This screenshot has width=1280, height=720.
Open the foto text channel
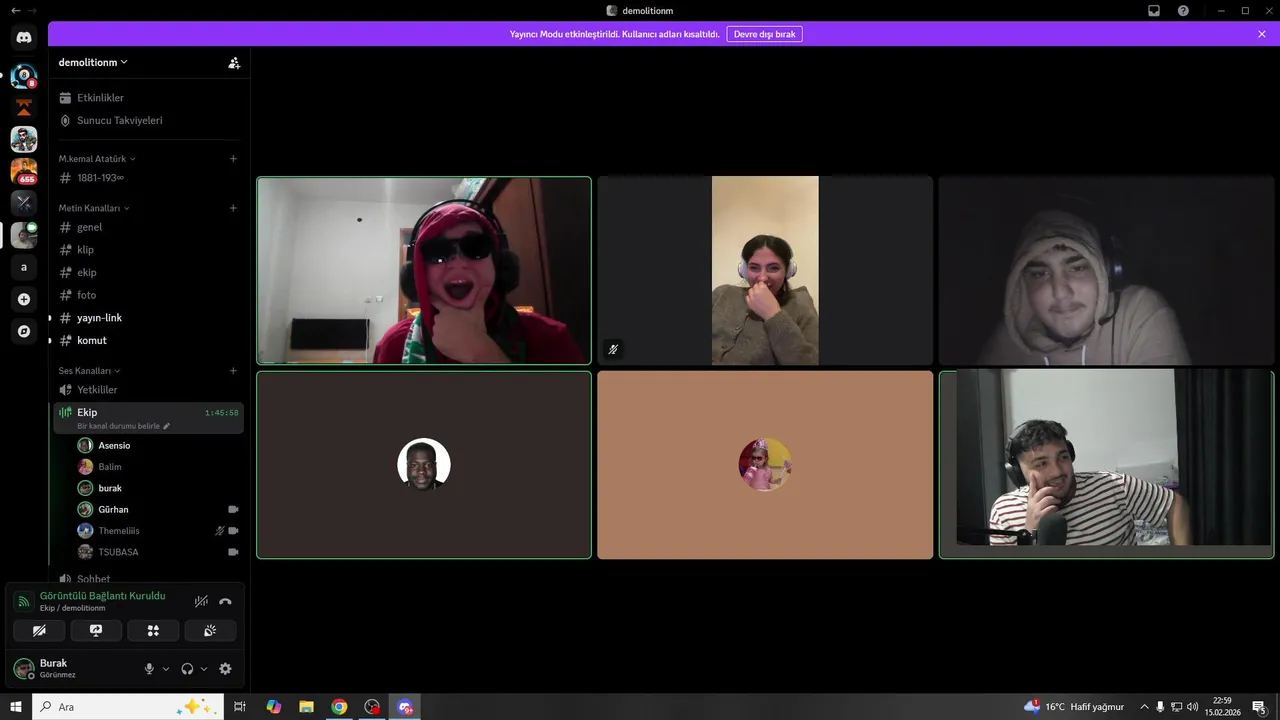click(148, 295)
